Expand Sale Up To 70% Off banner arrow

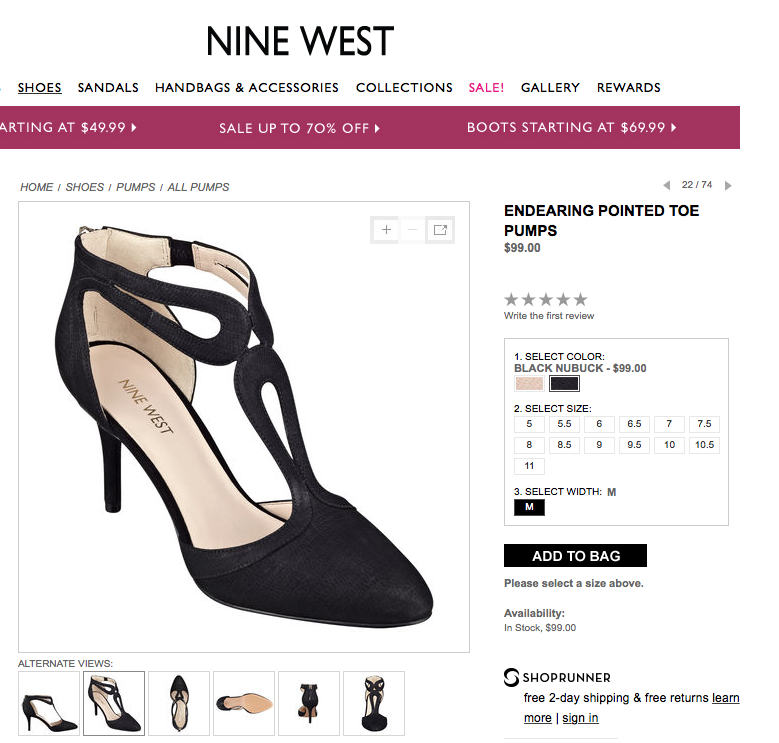pos(378,128)
